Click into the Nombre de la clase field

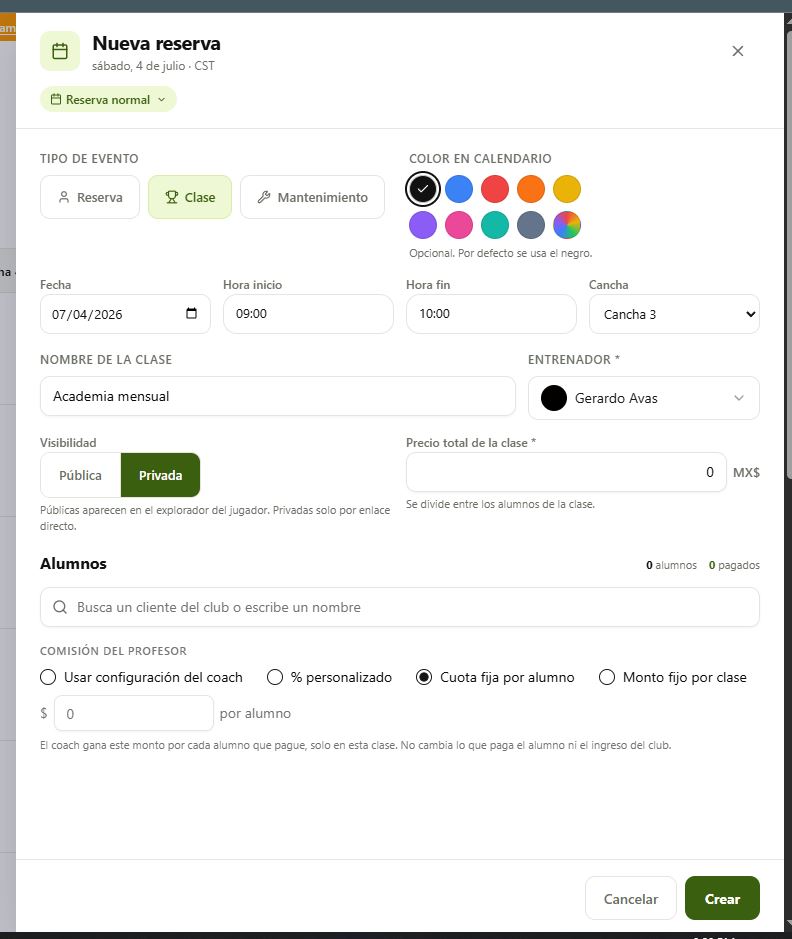point(278,396)
